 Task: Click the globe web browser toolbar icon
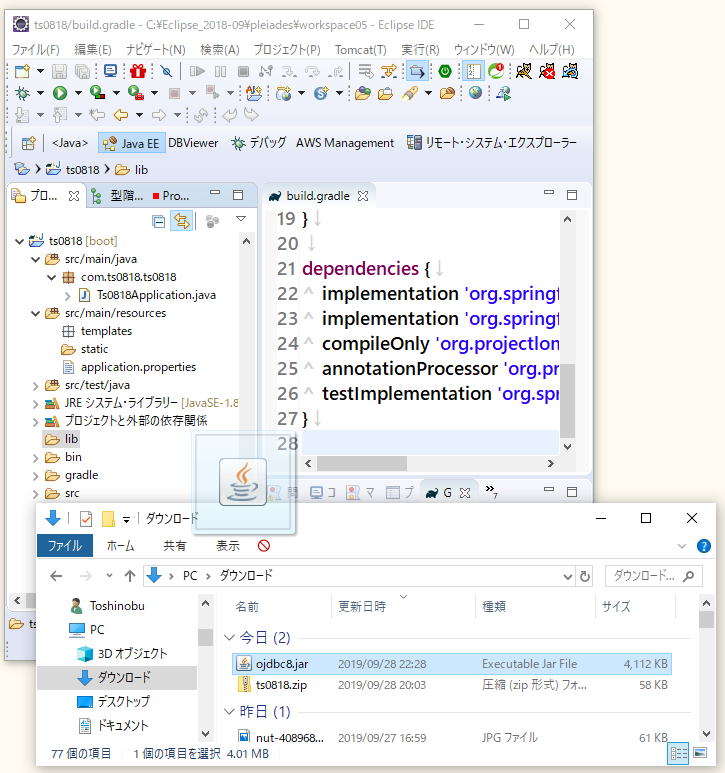(x=475, y=93)
